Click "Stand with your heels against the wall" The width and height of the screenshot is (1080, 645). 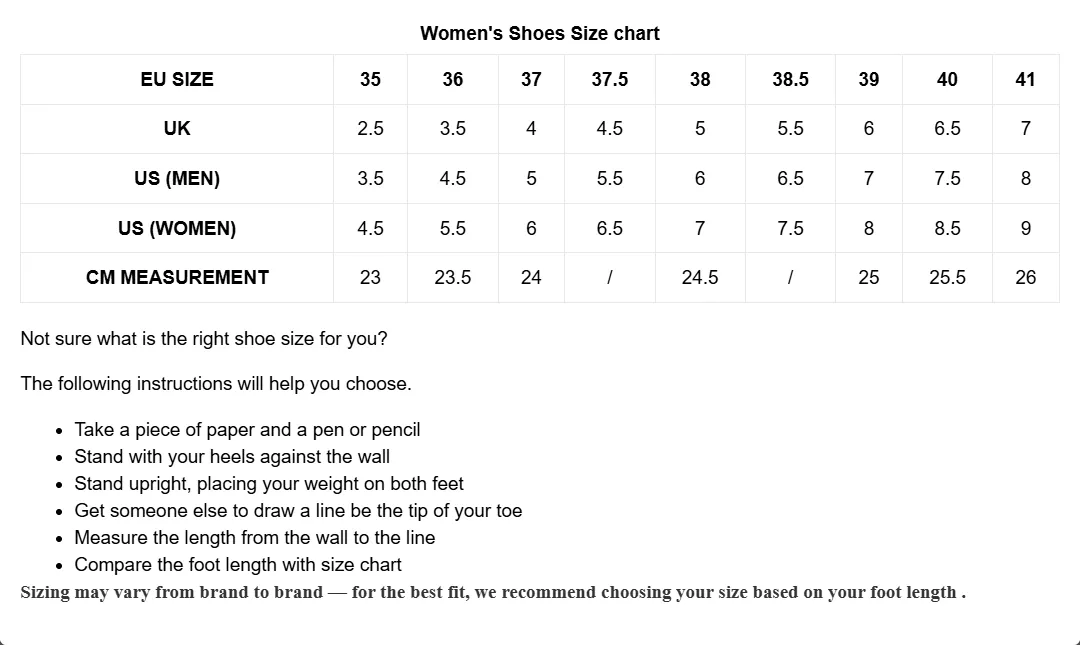[x=232, y=456]
